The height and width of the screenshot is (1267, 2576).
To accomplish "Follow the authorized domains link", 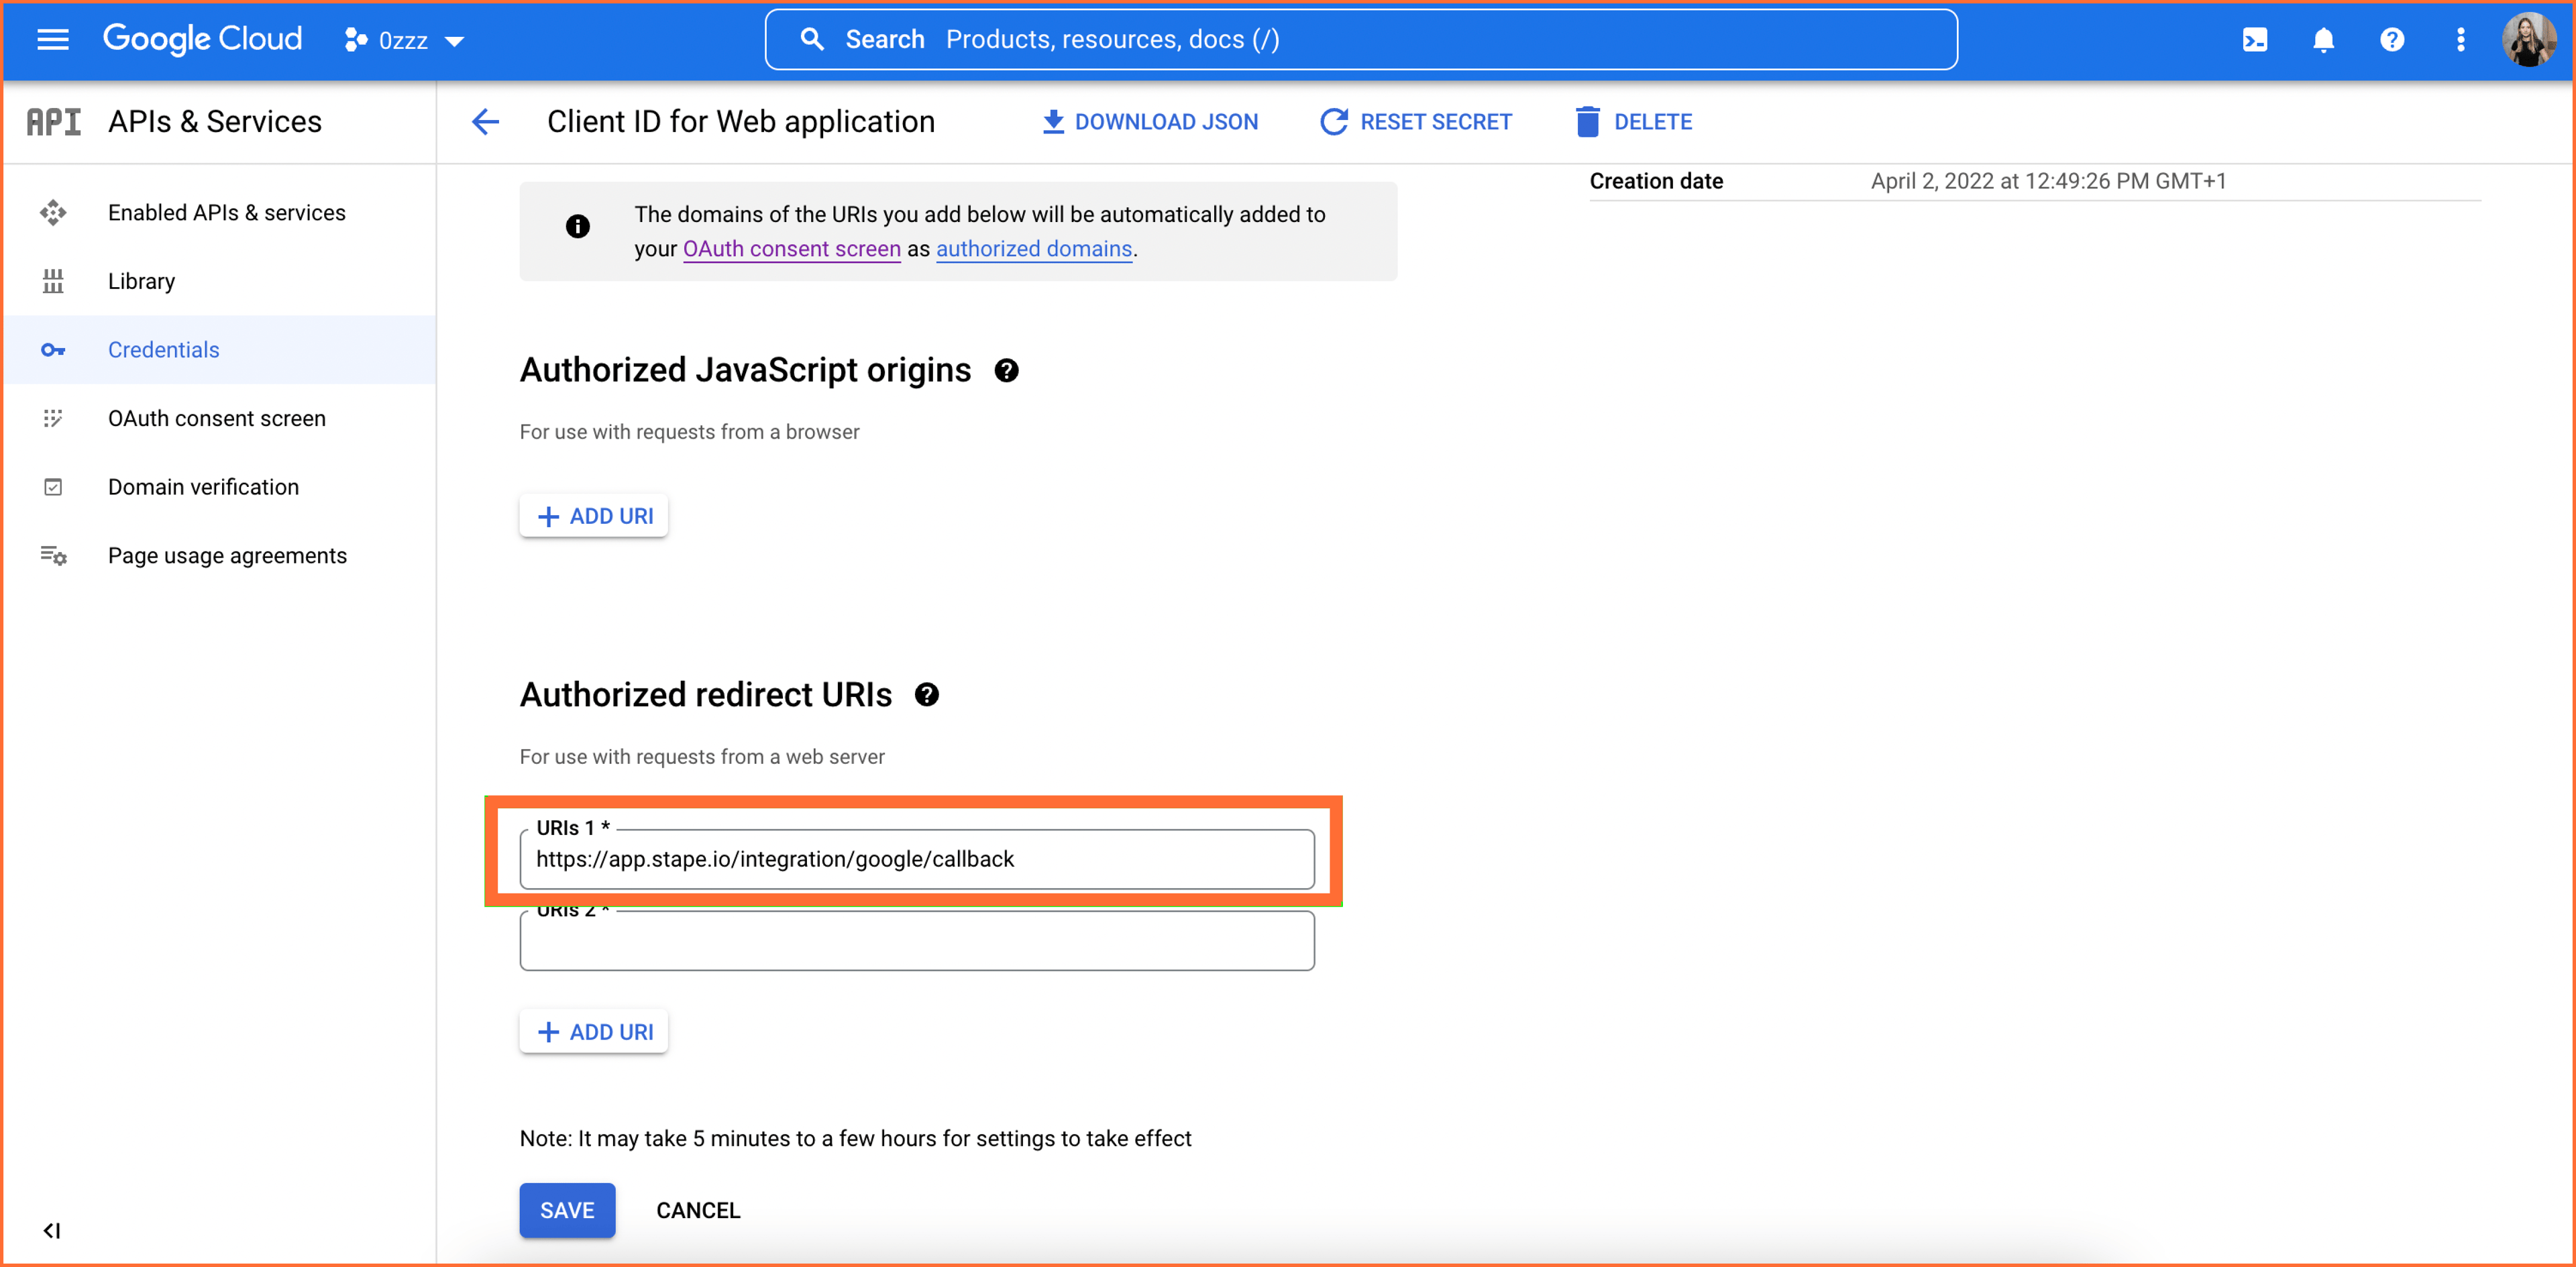I will pyautogui.click(x=1033, y=248).
